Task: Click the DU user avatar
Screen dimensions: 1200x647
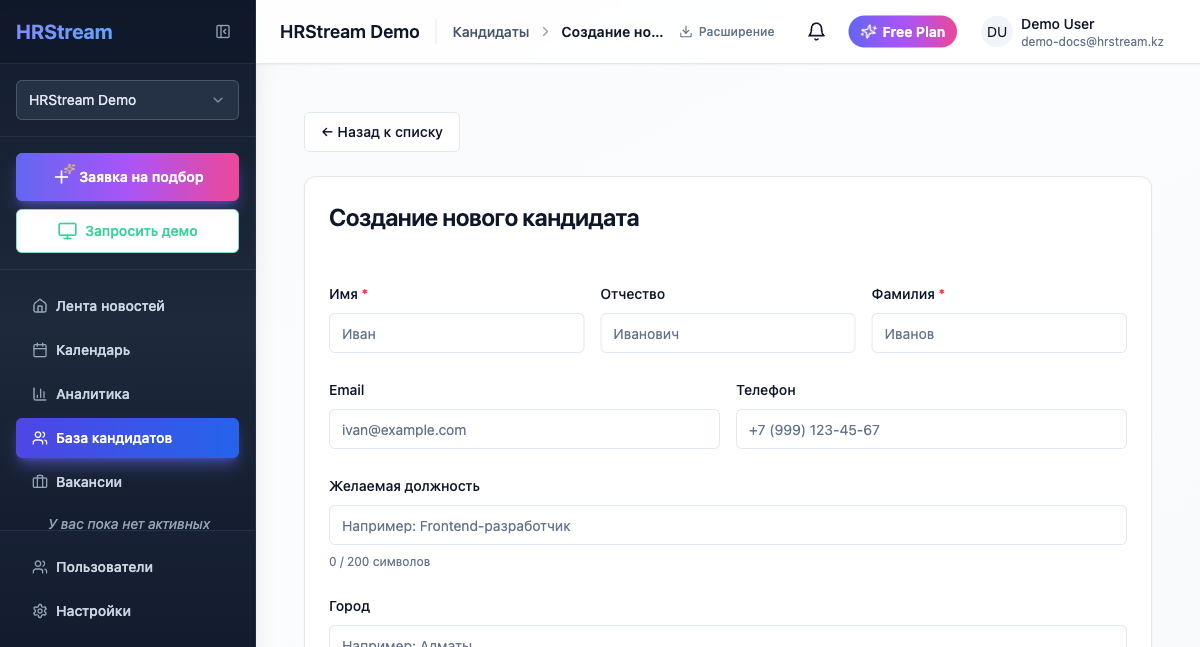Action: tap(996, 31)
